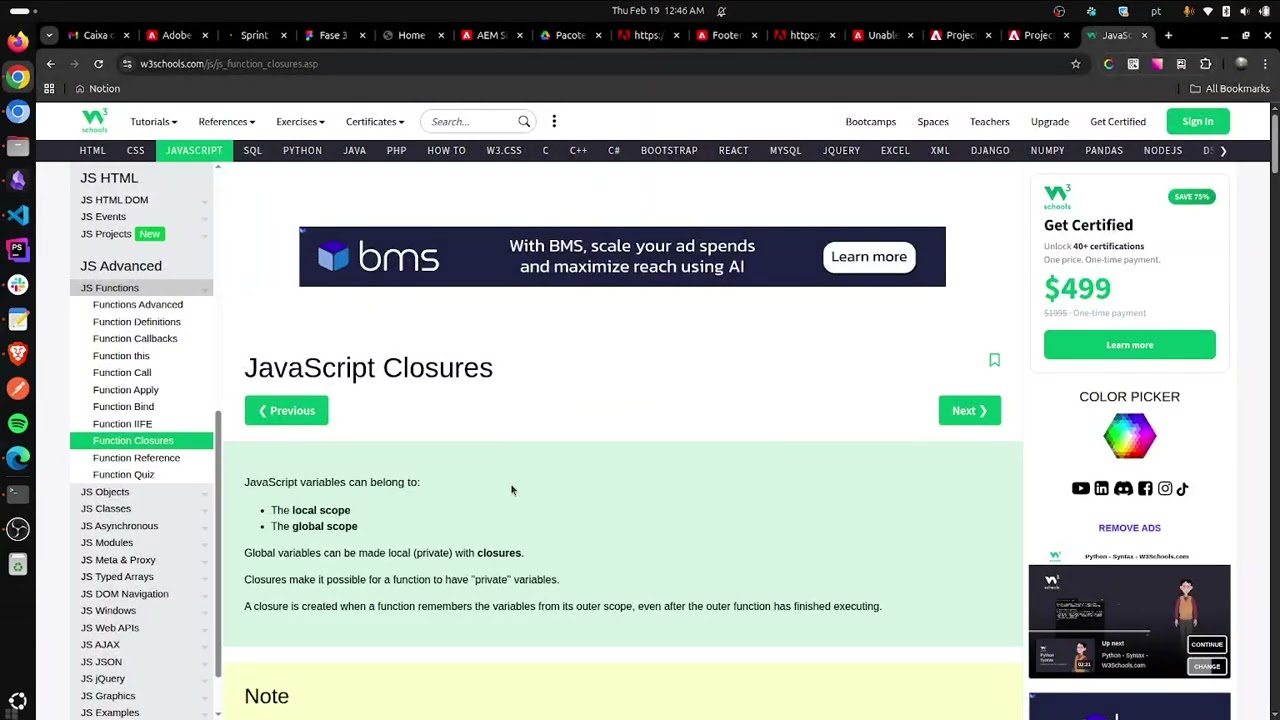Click the search magnifier icon
Image resolution: width=1280 pixels, height=720 pixels.
coord(524,122)
